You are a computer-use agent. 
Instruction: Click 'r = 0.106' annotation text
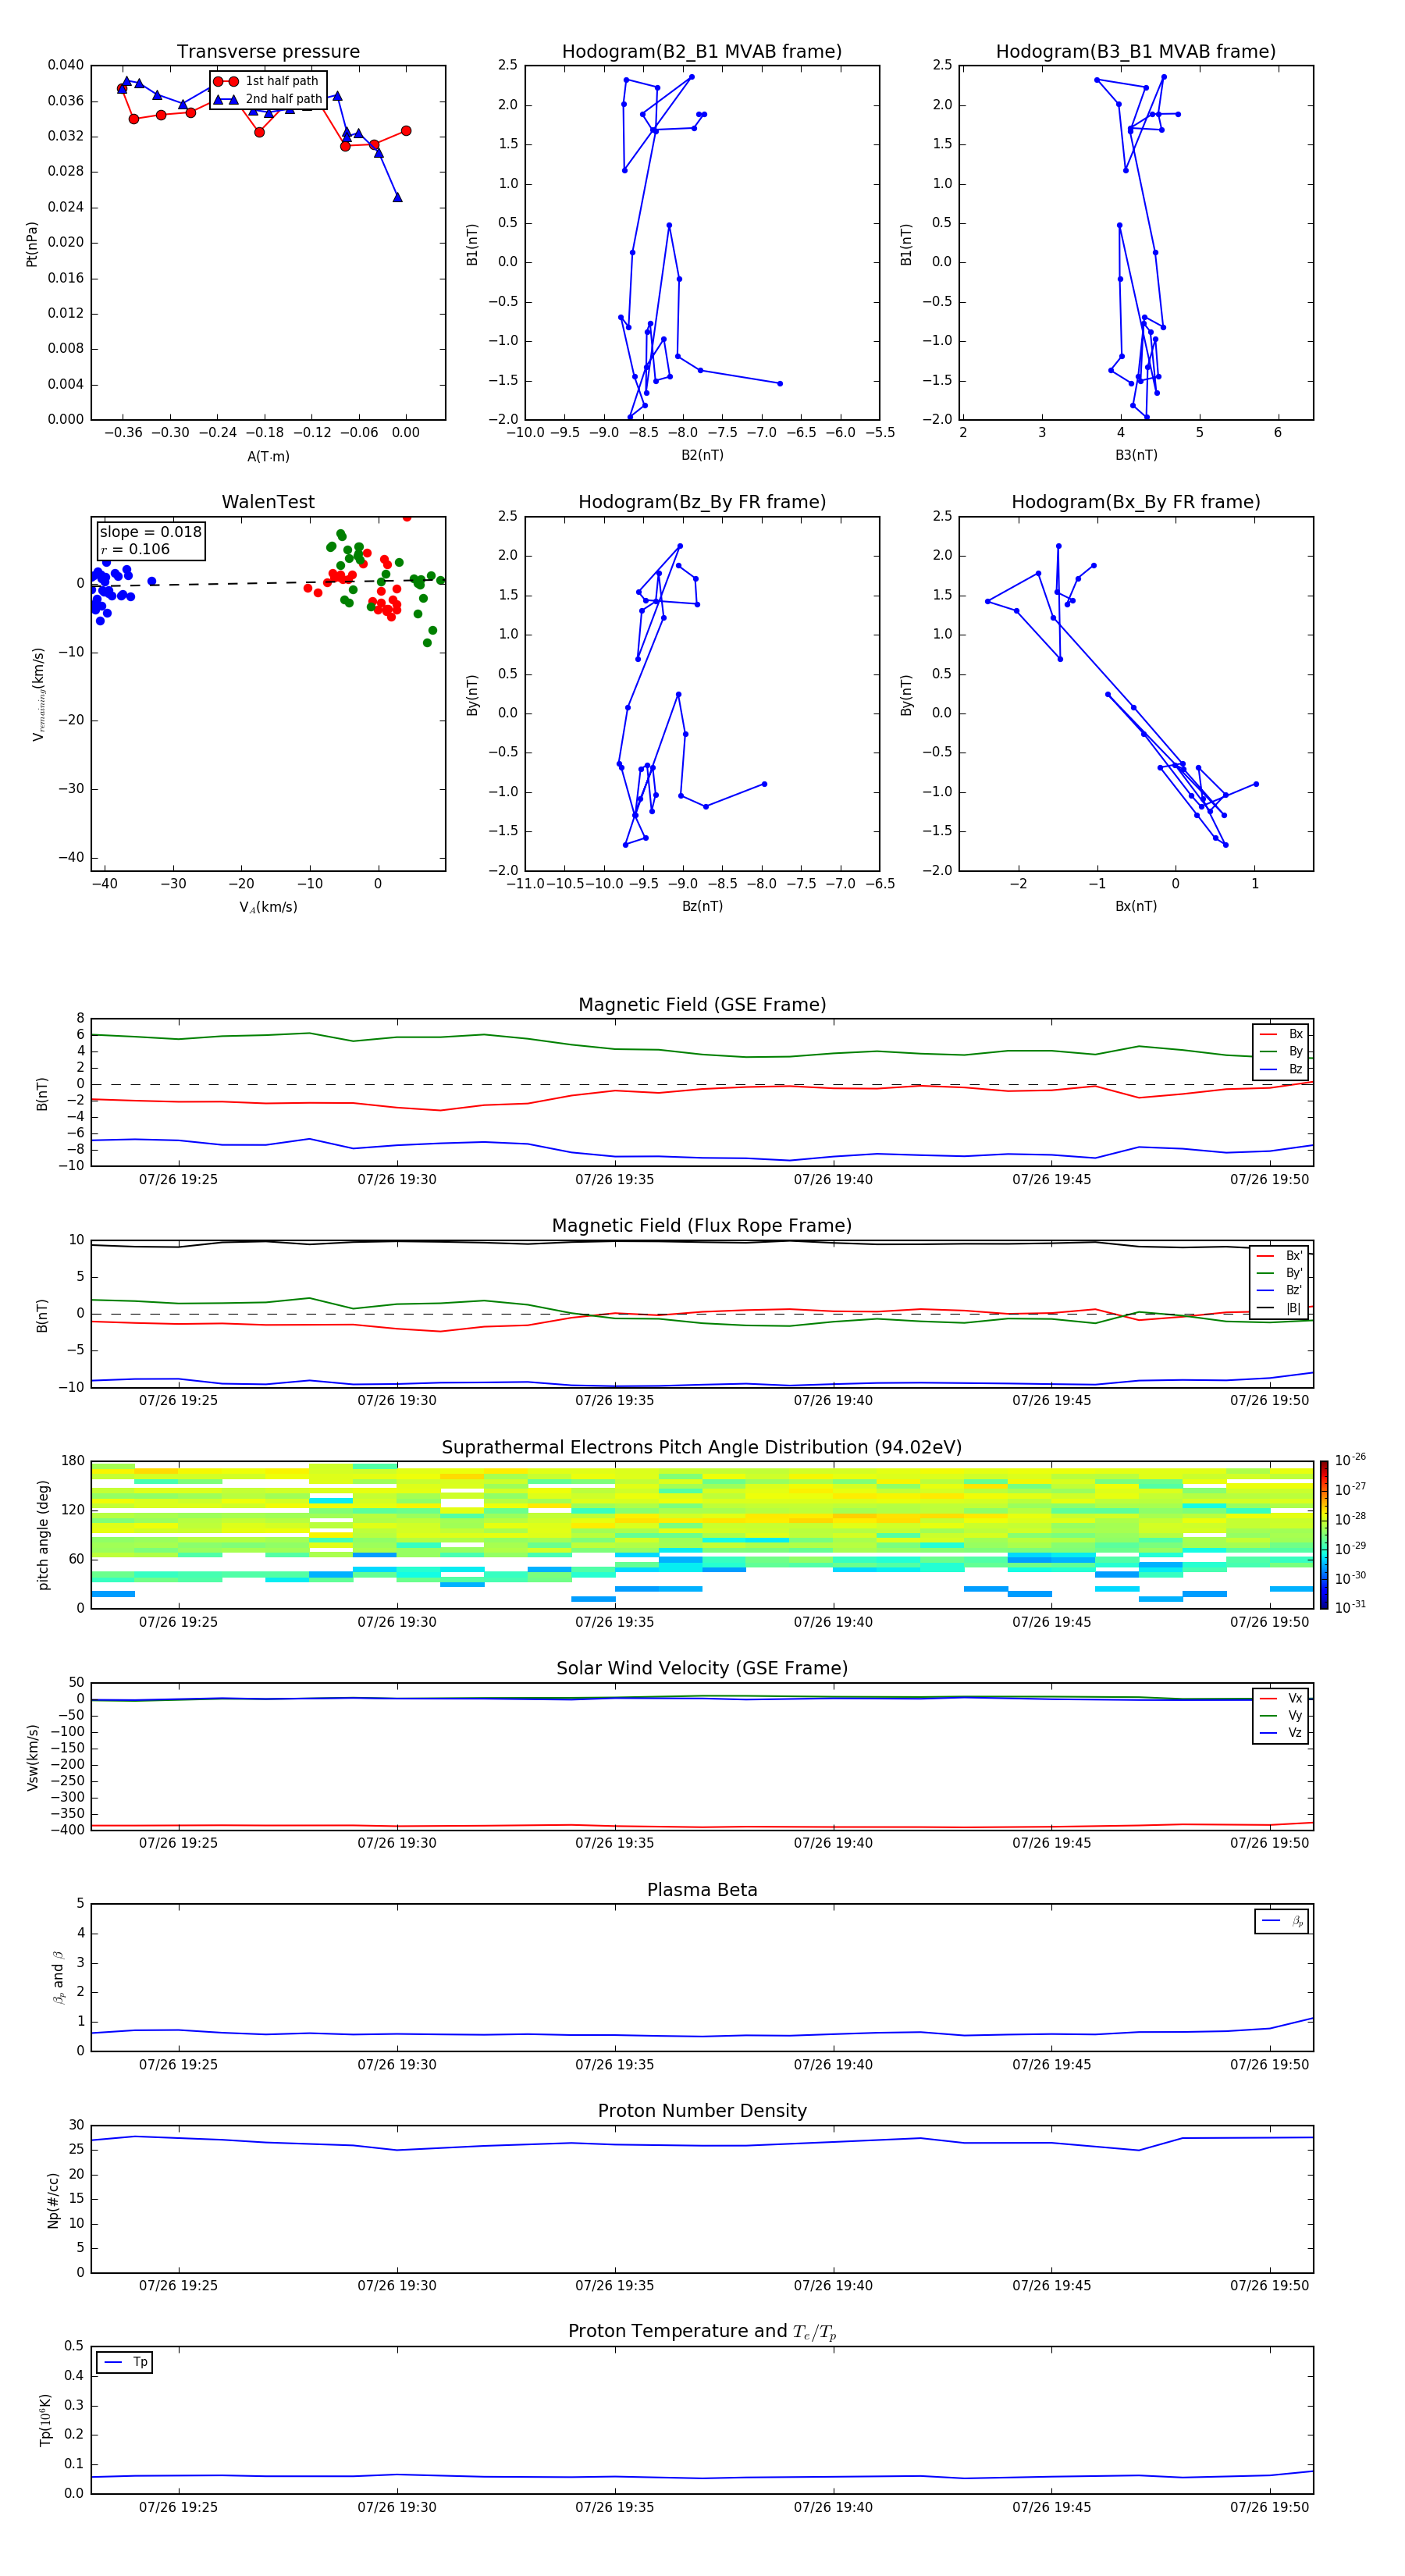[135, 549]
